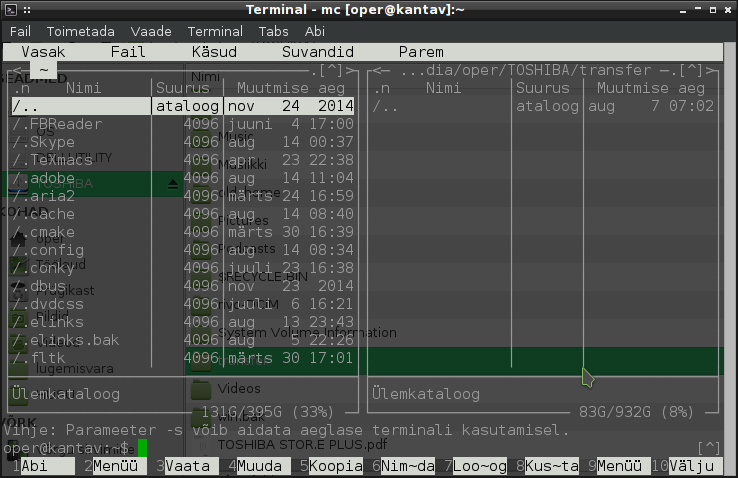Select the /.cmake directory row
Image resolution: width=738 pixels, height=478 pixels.
[x=183, y=232]
